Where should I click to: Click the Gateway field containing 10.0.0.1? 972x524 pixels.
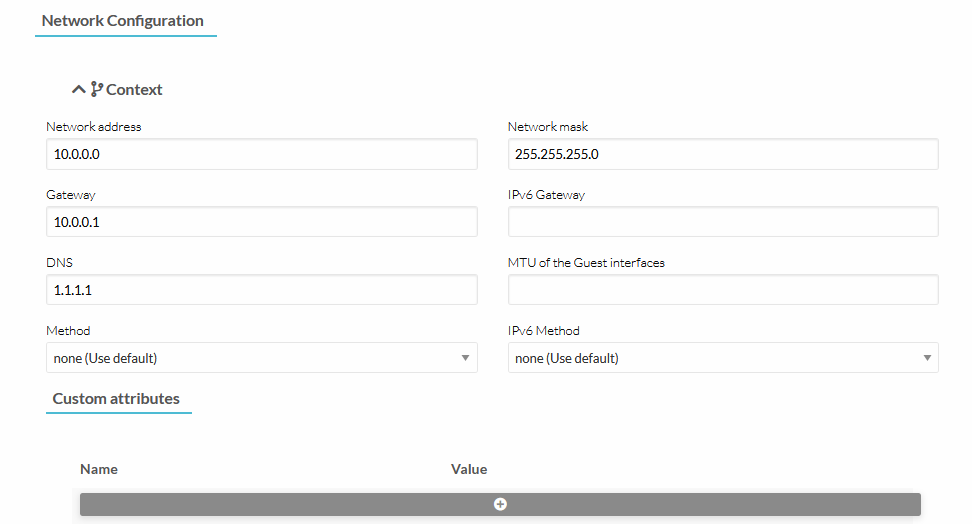point(261,222)
